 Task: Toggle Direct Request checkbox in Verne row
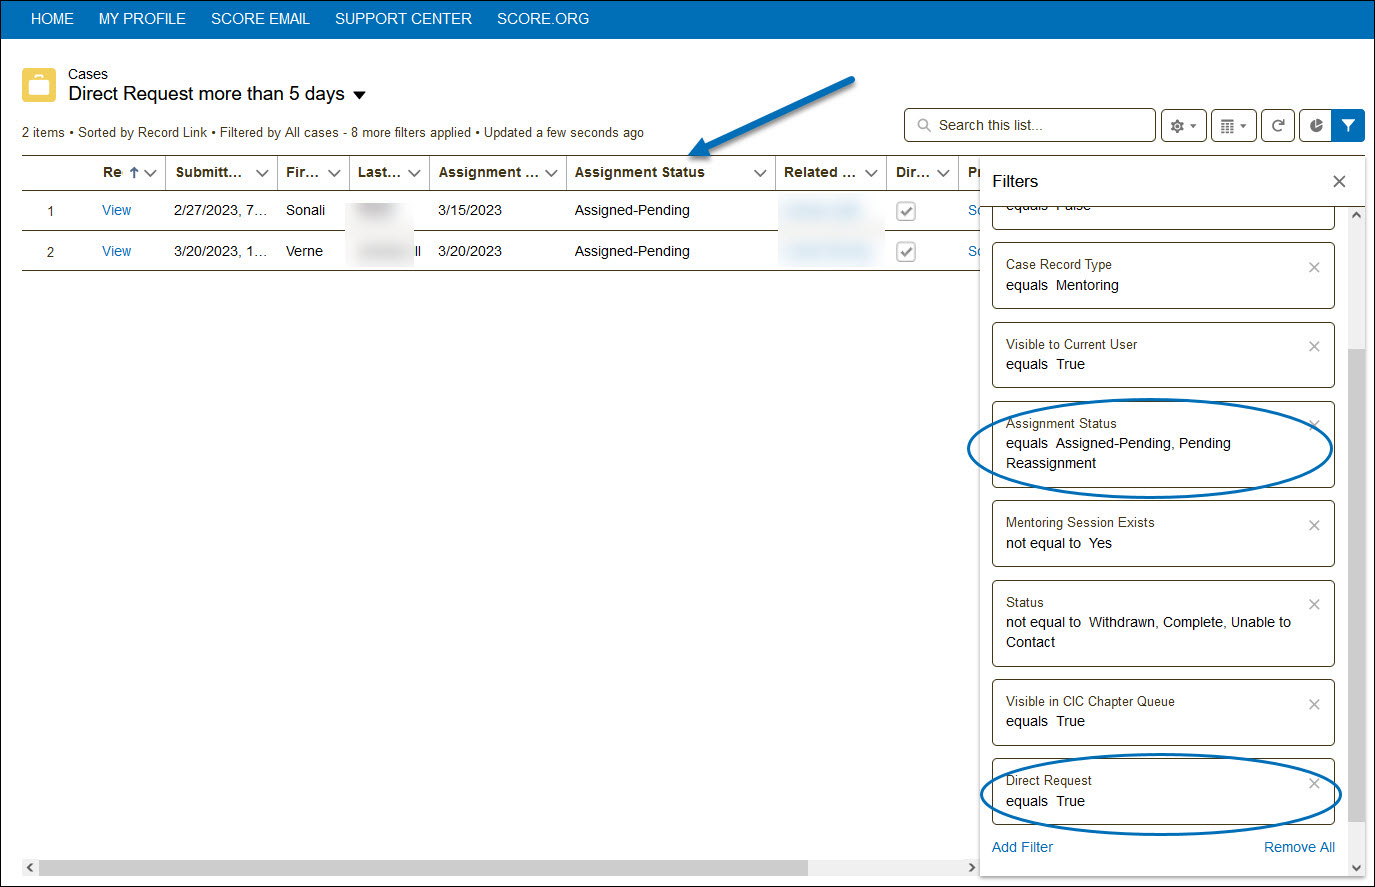coord(906,252)
